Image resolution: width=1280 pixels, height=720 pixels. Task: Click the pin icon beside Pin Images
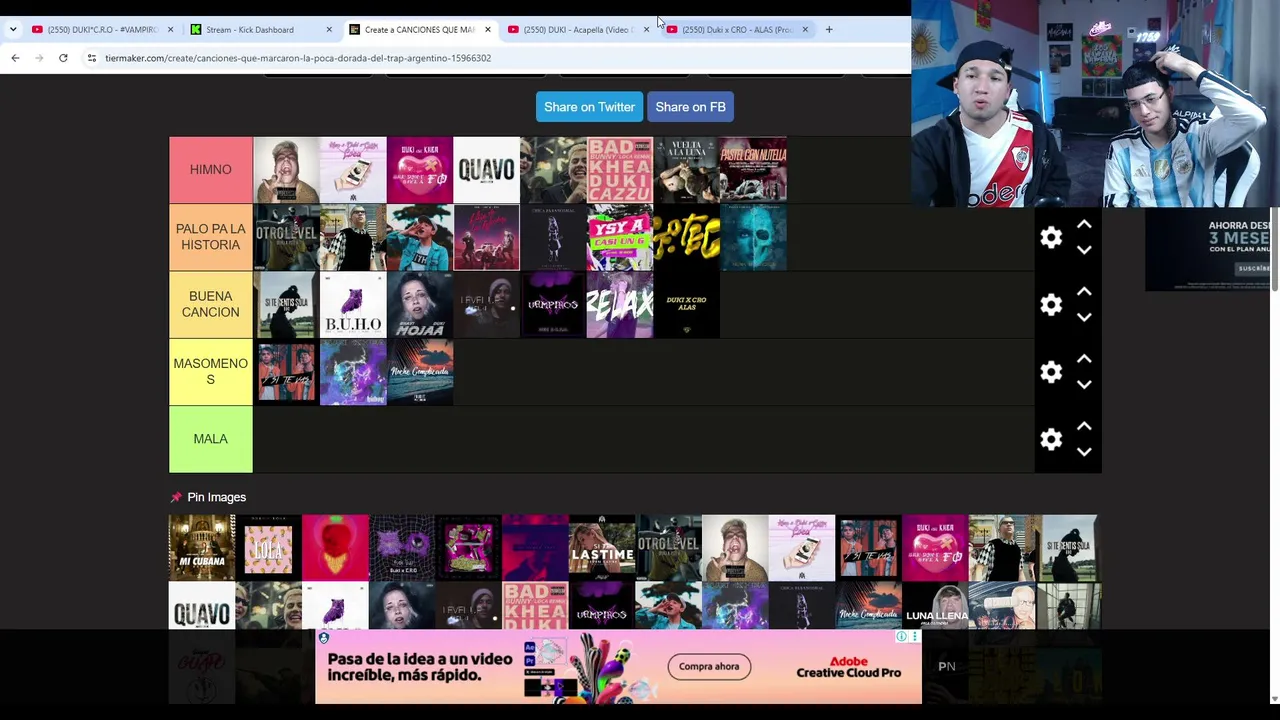[176, 497]
